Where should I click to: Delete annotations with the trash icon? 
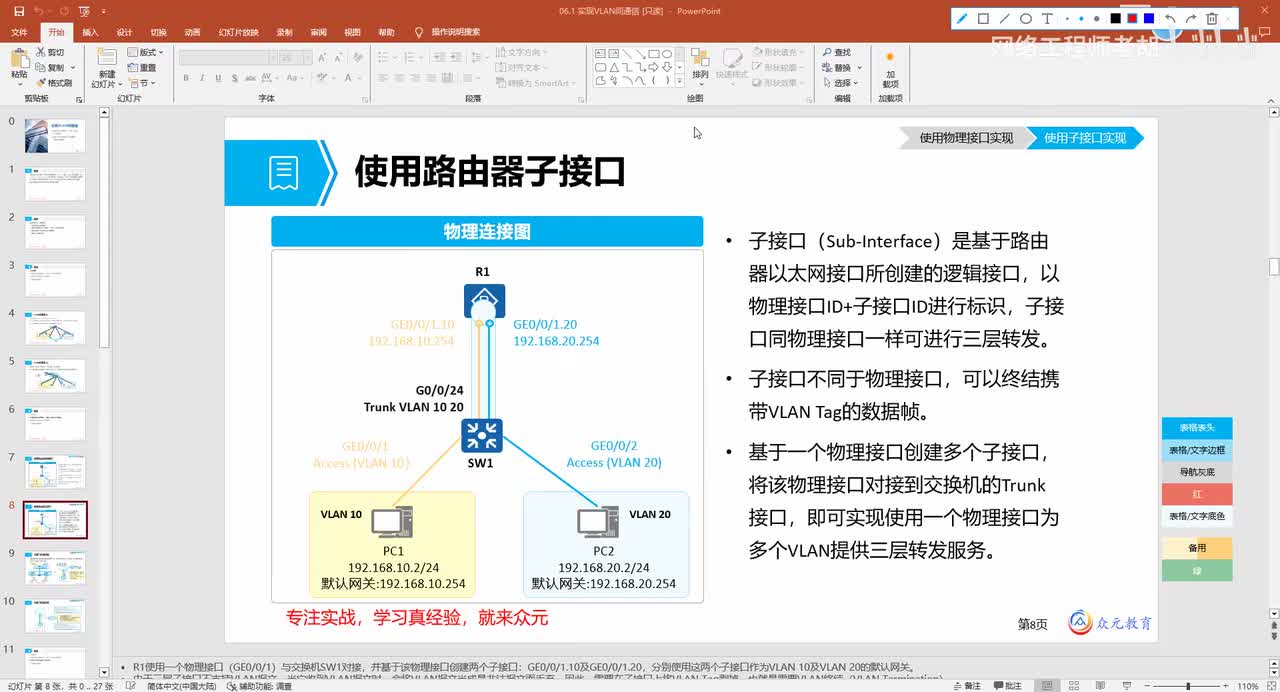click(1212, 18)
